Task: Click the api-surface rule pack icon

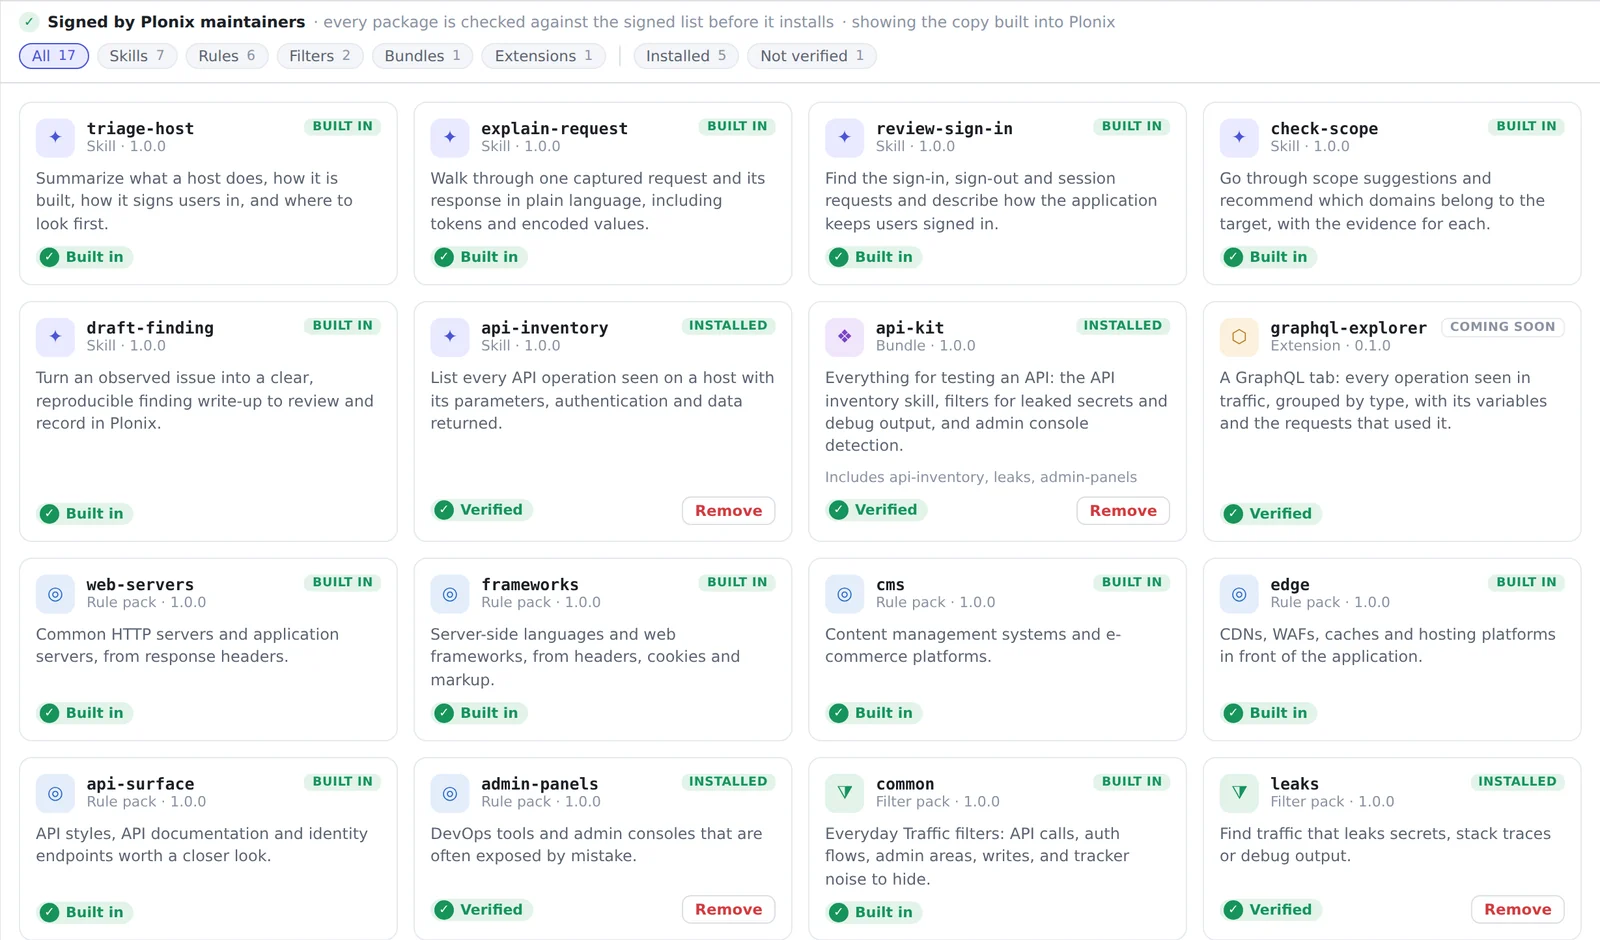Action: coord(55,793)
